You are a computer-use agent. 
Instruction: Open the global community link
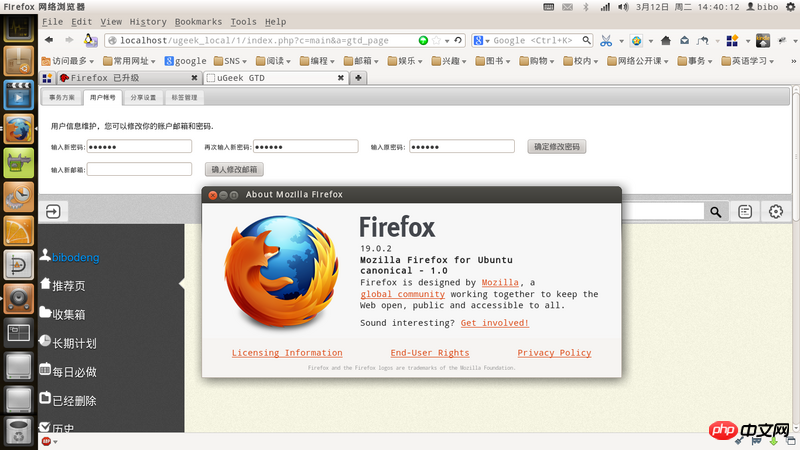coord(402,294)
